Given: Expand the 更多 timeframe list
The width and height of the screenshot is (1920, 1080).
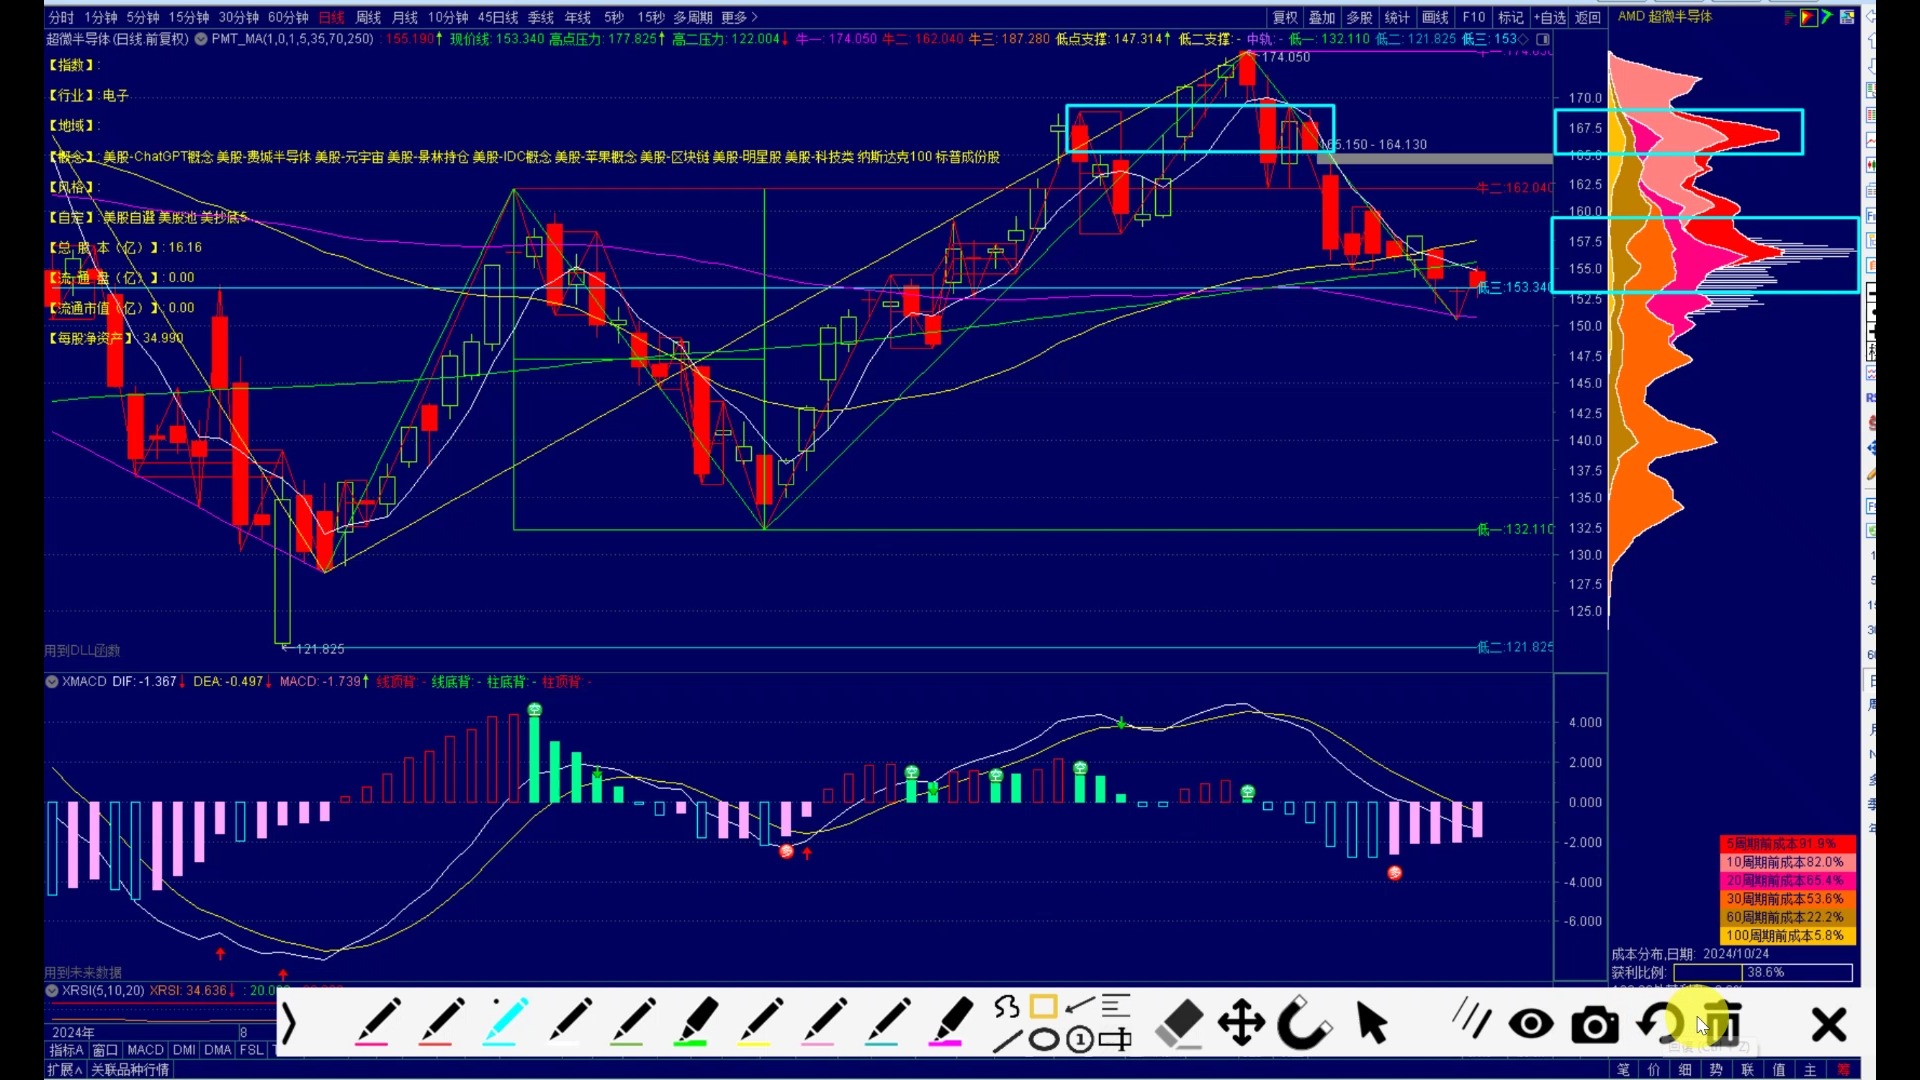Looking at the screenshot, I should point(739,17).
